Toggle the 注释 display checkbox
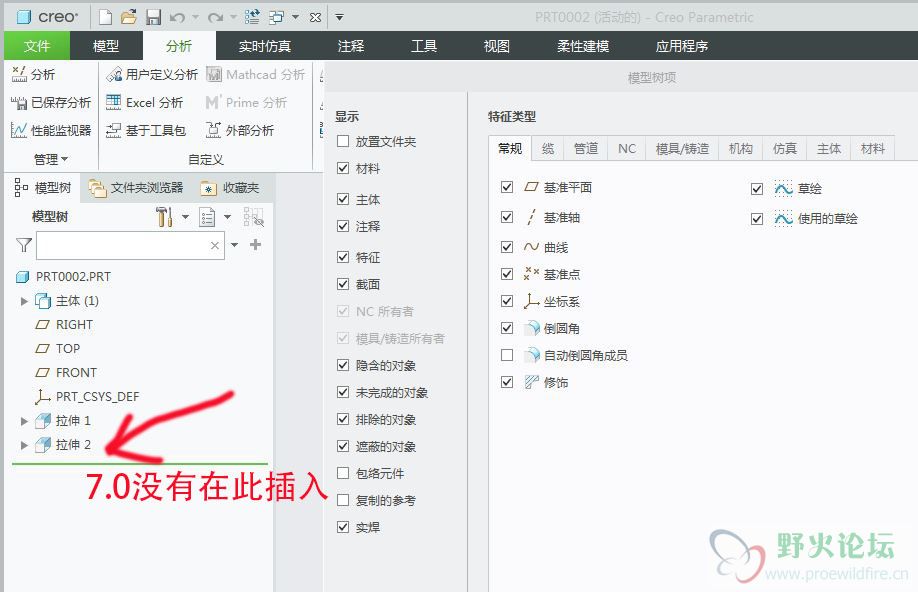Screen dimensions: 918x592 tap(343, 226)
